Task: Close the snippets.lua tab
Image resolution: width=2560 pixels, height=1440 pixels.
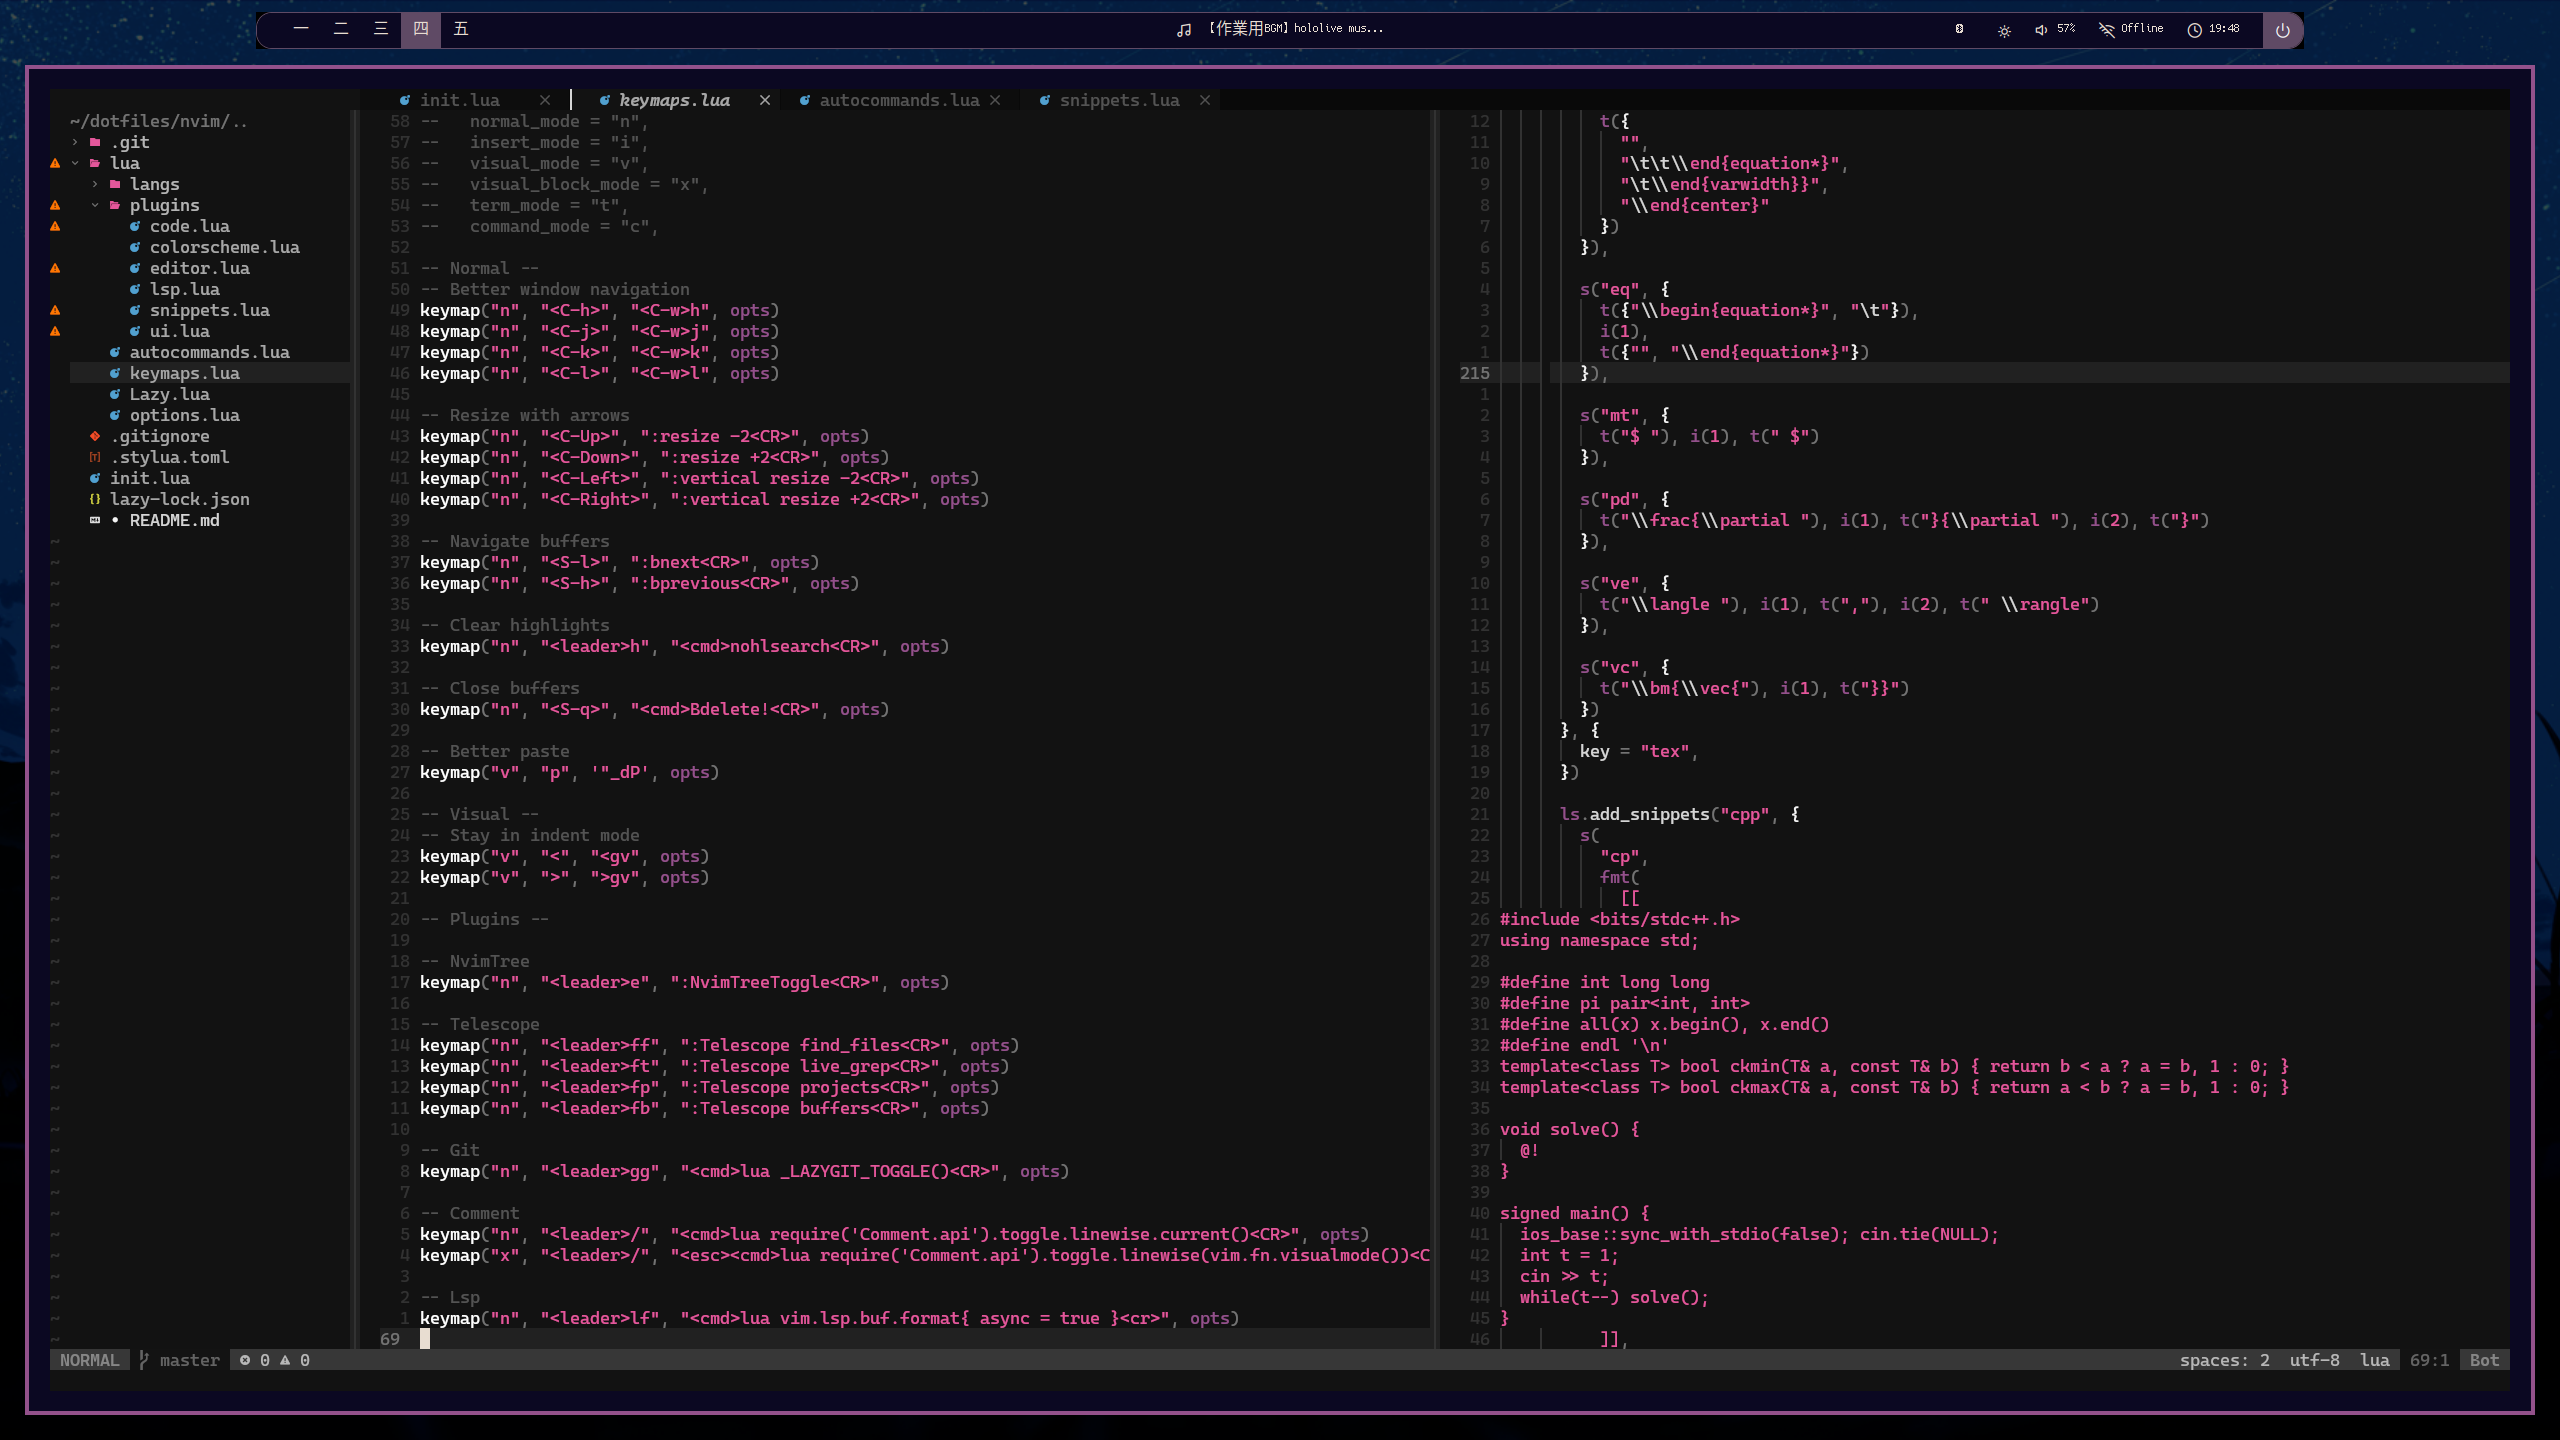Action: click(1205, 100)
